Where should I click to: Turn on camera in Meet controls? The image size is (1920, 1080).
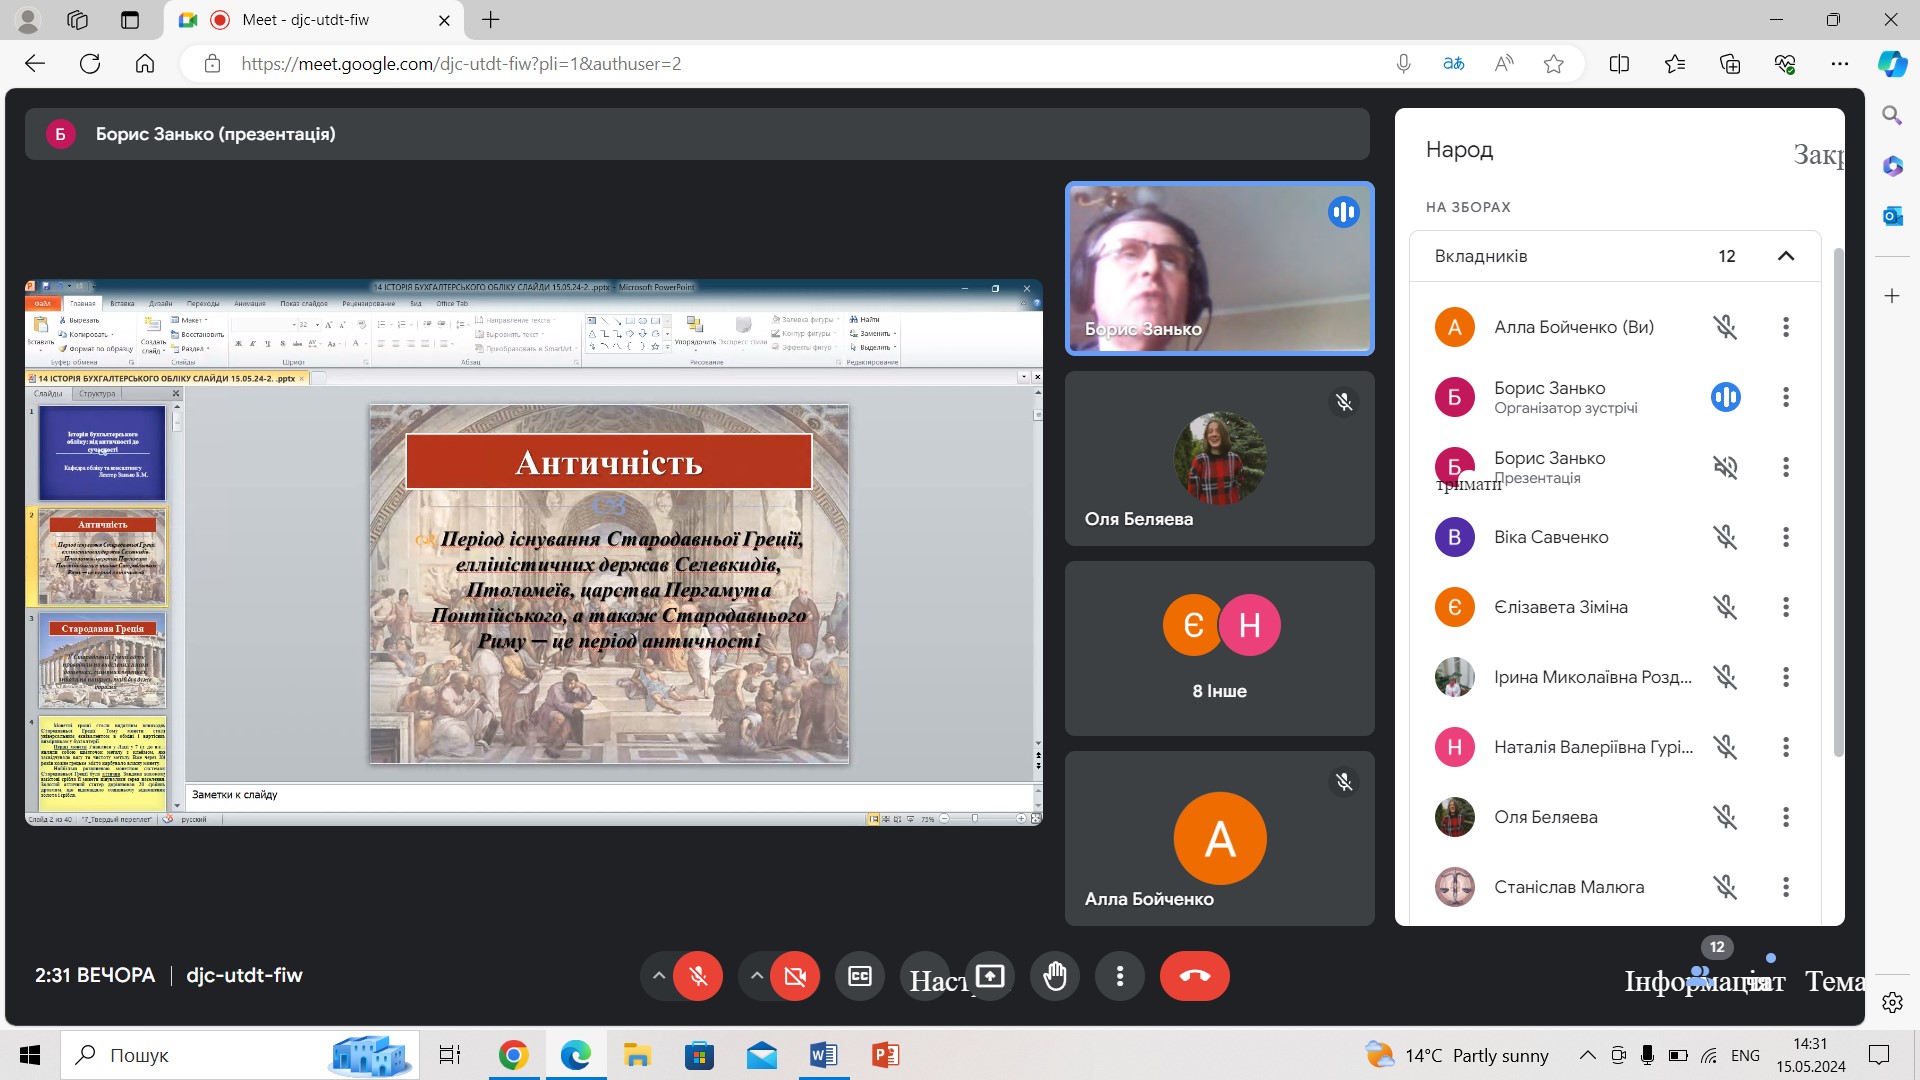pos(795,976)
